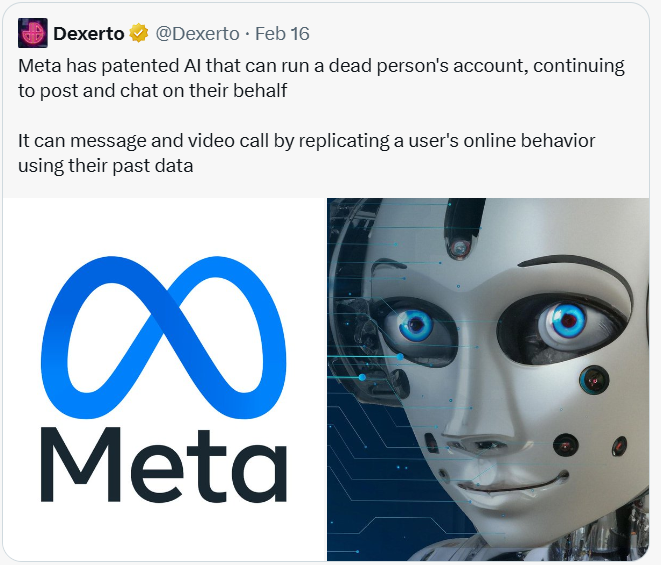Click the word "Meta" starting the tweet text
The height and width of the screenshot is (565, 661).
point(40,66)
